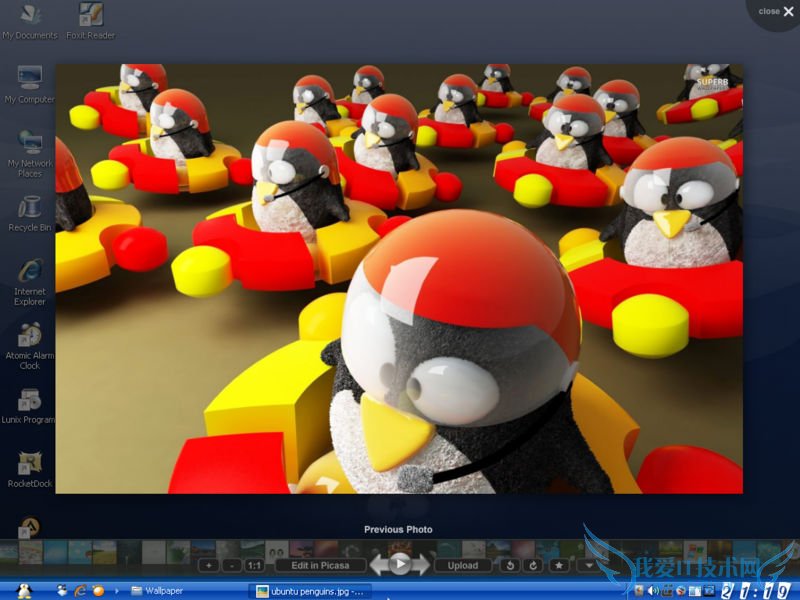Click the Edit in Picasa button
The width and height of the screenshot is (800, 600).
point(320,566)
